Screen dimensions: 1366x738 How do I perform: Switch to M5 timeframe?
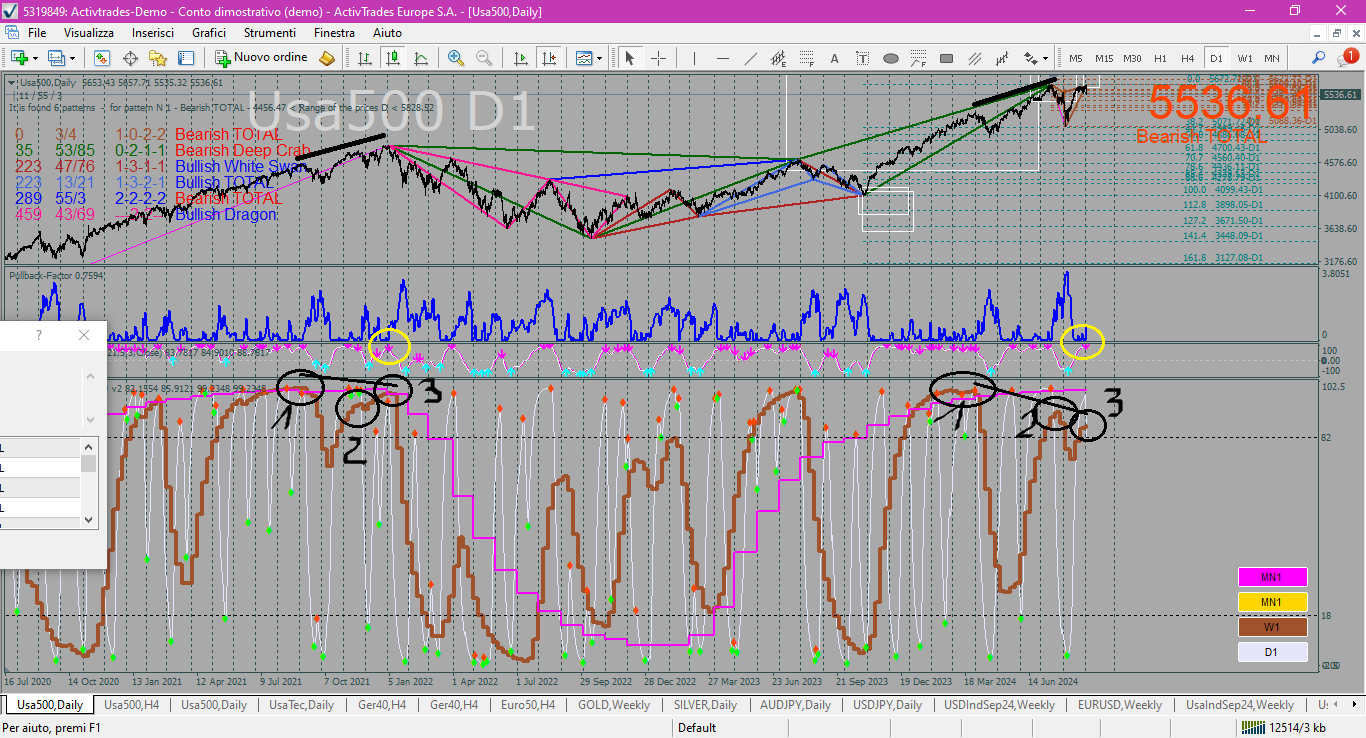(1076, 58)
